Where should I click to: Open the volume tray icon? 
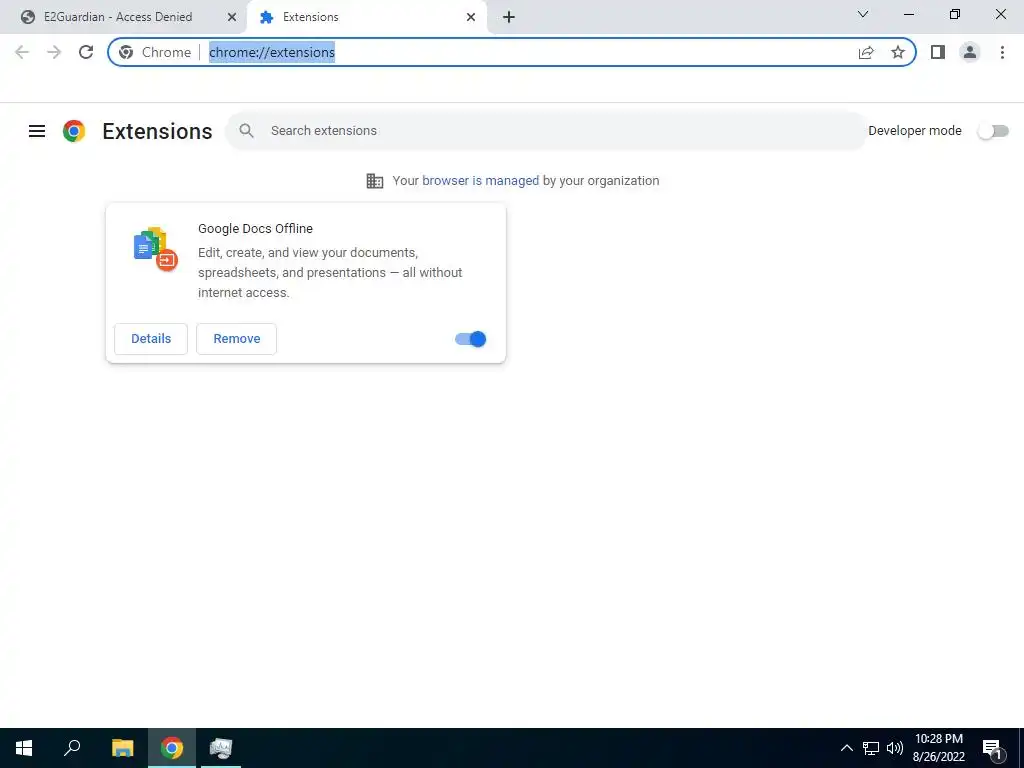895,748
